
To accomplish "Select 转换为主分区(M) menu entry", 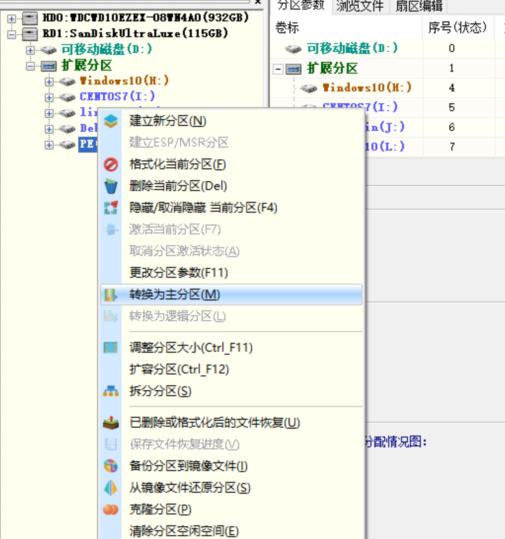I will (x=231, y=295).
